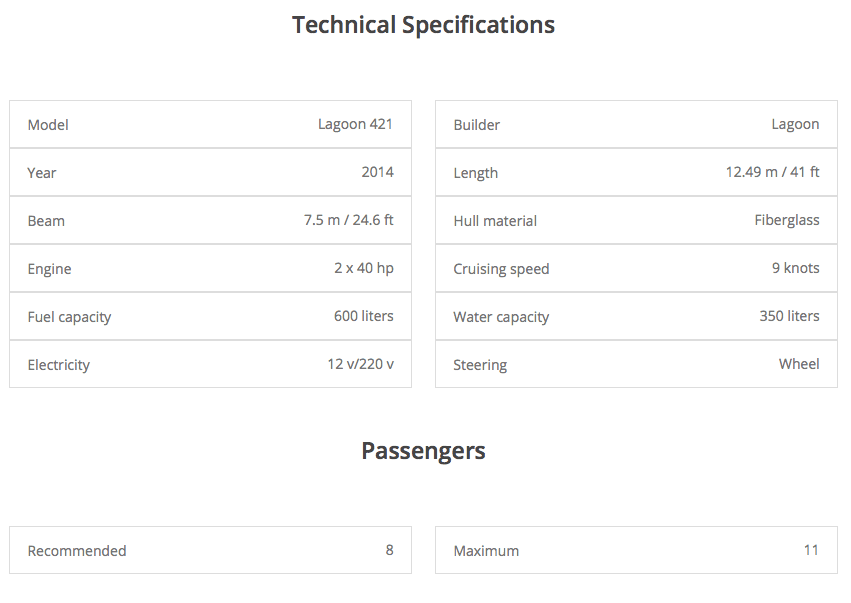Select the Fuel capacity label
The width and height of the screenshot is (851, 603).
(x=69, y=317)
